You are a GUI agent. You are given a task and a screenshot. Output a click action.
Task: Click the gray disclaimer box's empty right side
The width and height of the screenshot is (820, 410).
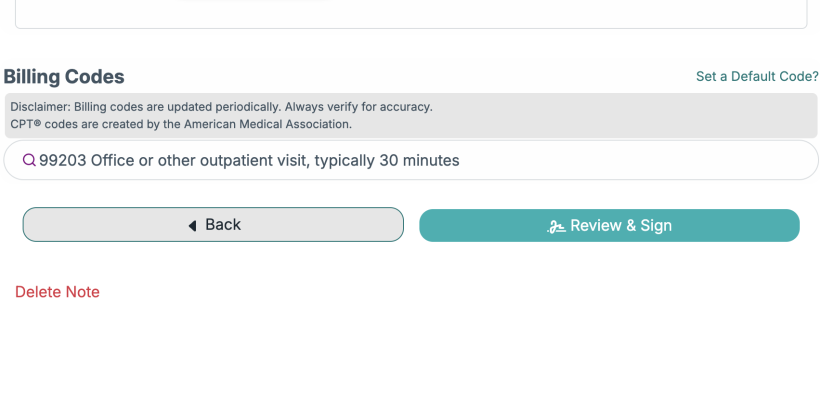tap(650, 115)
